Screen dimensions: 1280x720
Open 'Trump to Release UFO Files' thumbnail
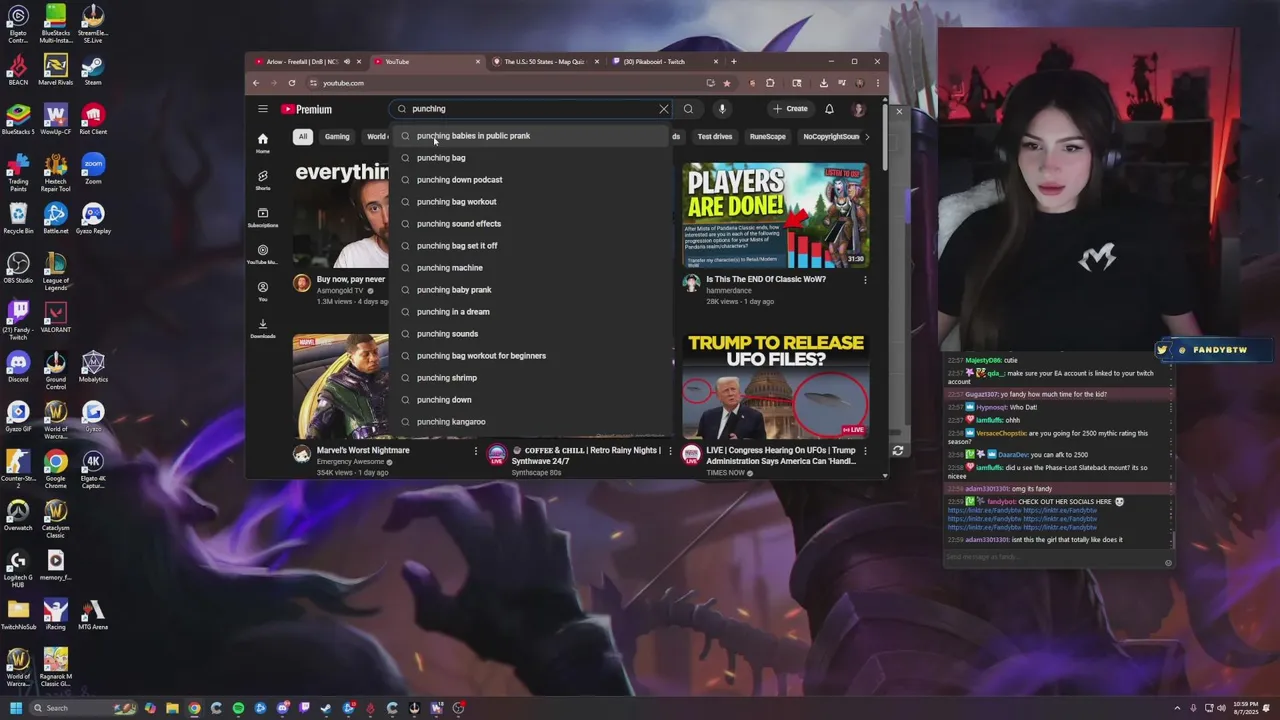point(776,387)
